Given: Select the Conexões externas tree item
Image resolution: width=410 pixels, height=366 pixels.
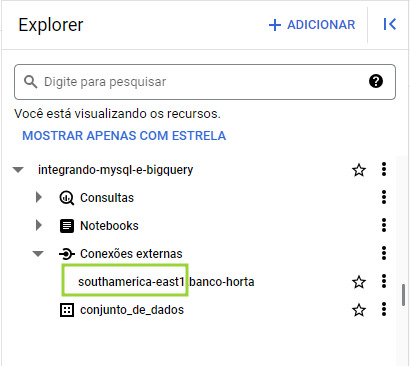Looking at the screenshot, I should coord(131,254).
